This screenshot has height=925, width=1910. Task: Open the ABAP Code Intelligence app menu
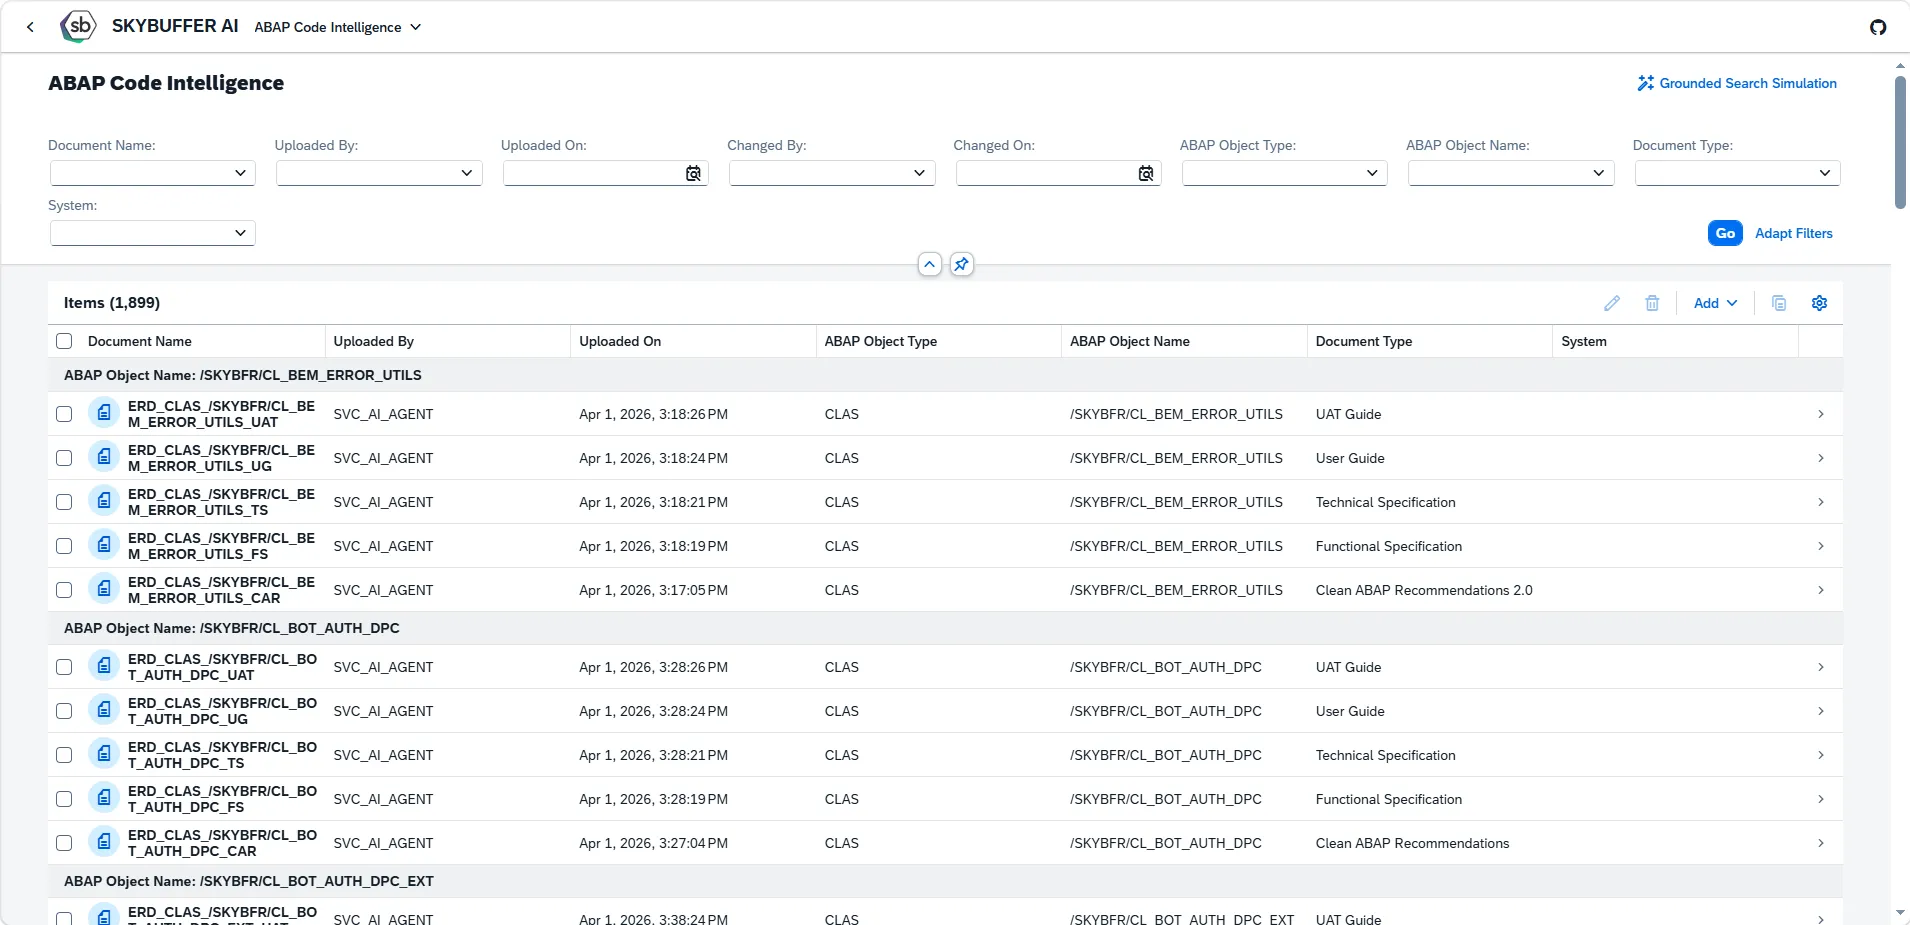(x=338, y=27)
